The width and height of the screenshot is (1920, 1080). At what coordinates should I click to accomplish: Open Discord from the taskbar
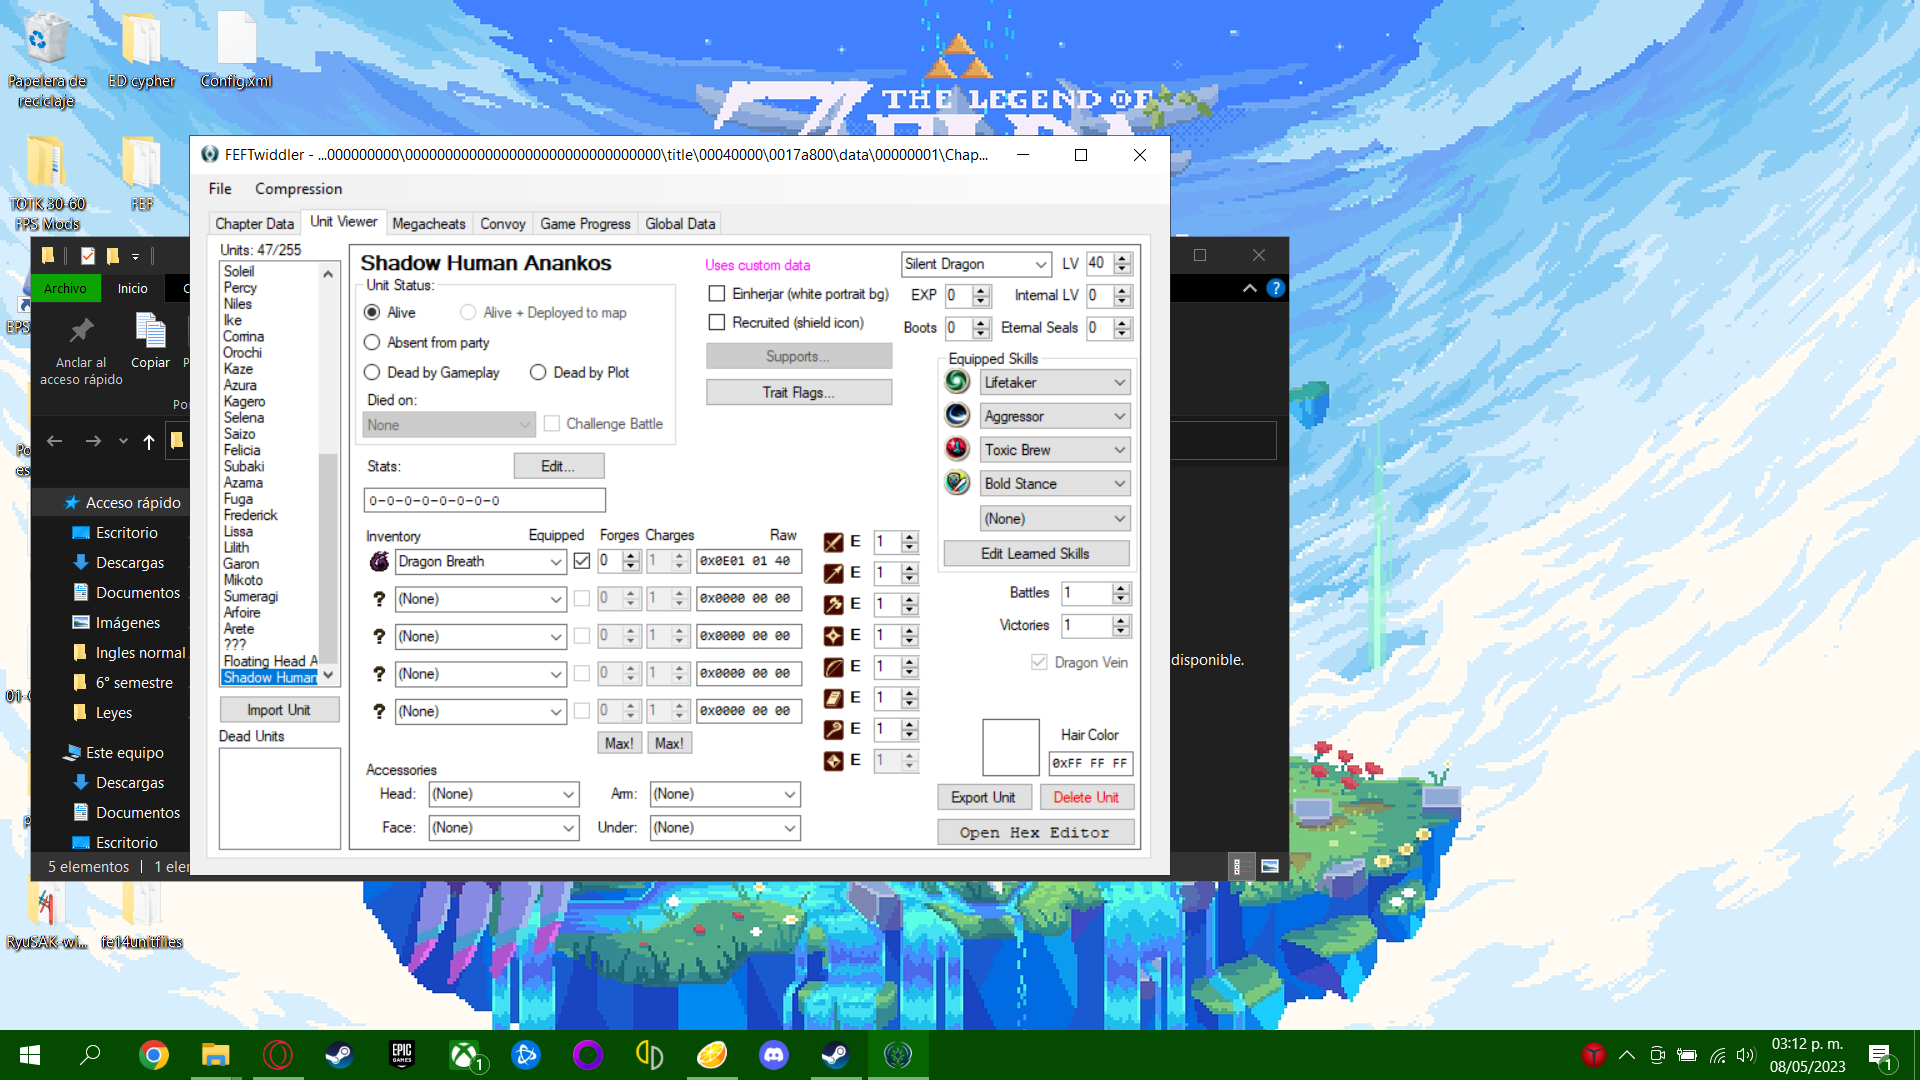click(x=774, y=1055)
